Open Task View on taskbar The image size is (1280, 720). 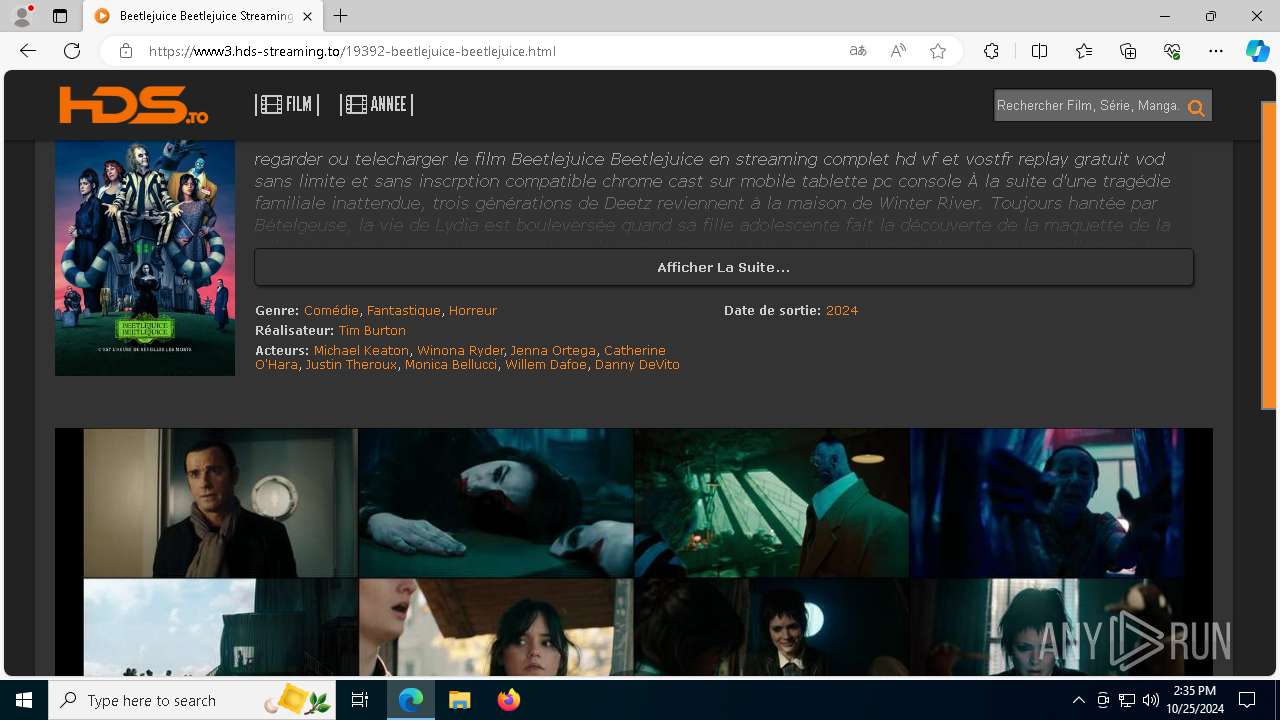point(361,700)
